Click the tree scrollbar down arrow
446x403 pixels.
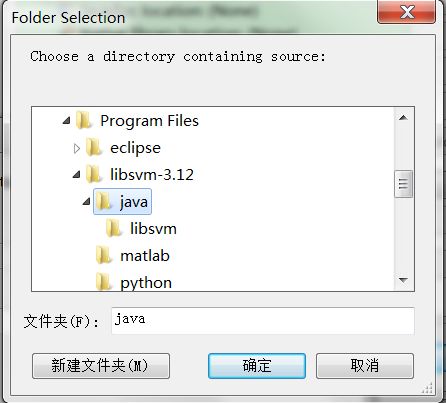[x=403, y=280]
